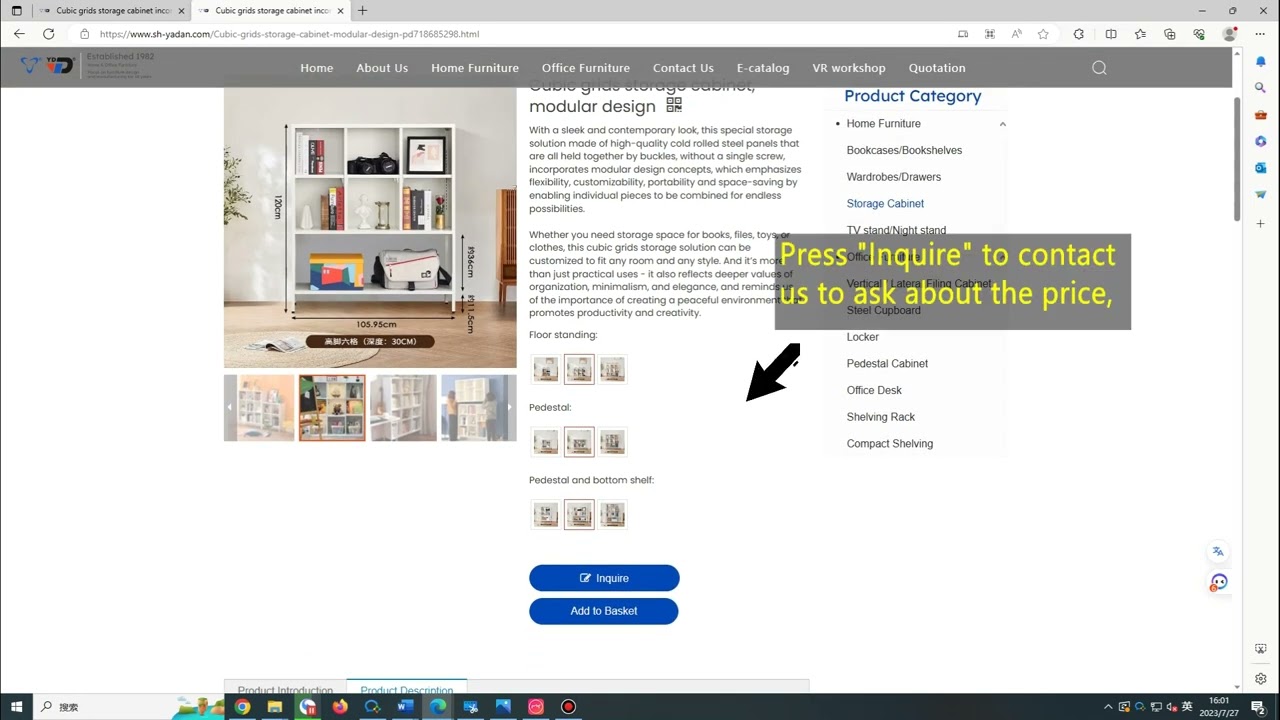Open Word from the taskbar
This screenshot has height=720, width=1280.
pos(405,706)
